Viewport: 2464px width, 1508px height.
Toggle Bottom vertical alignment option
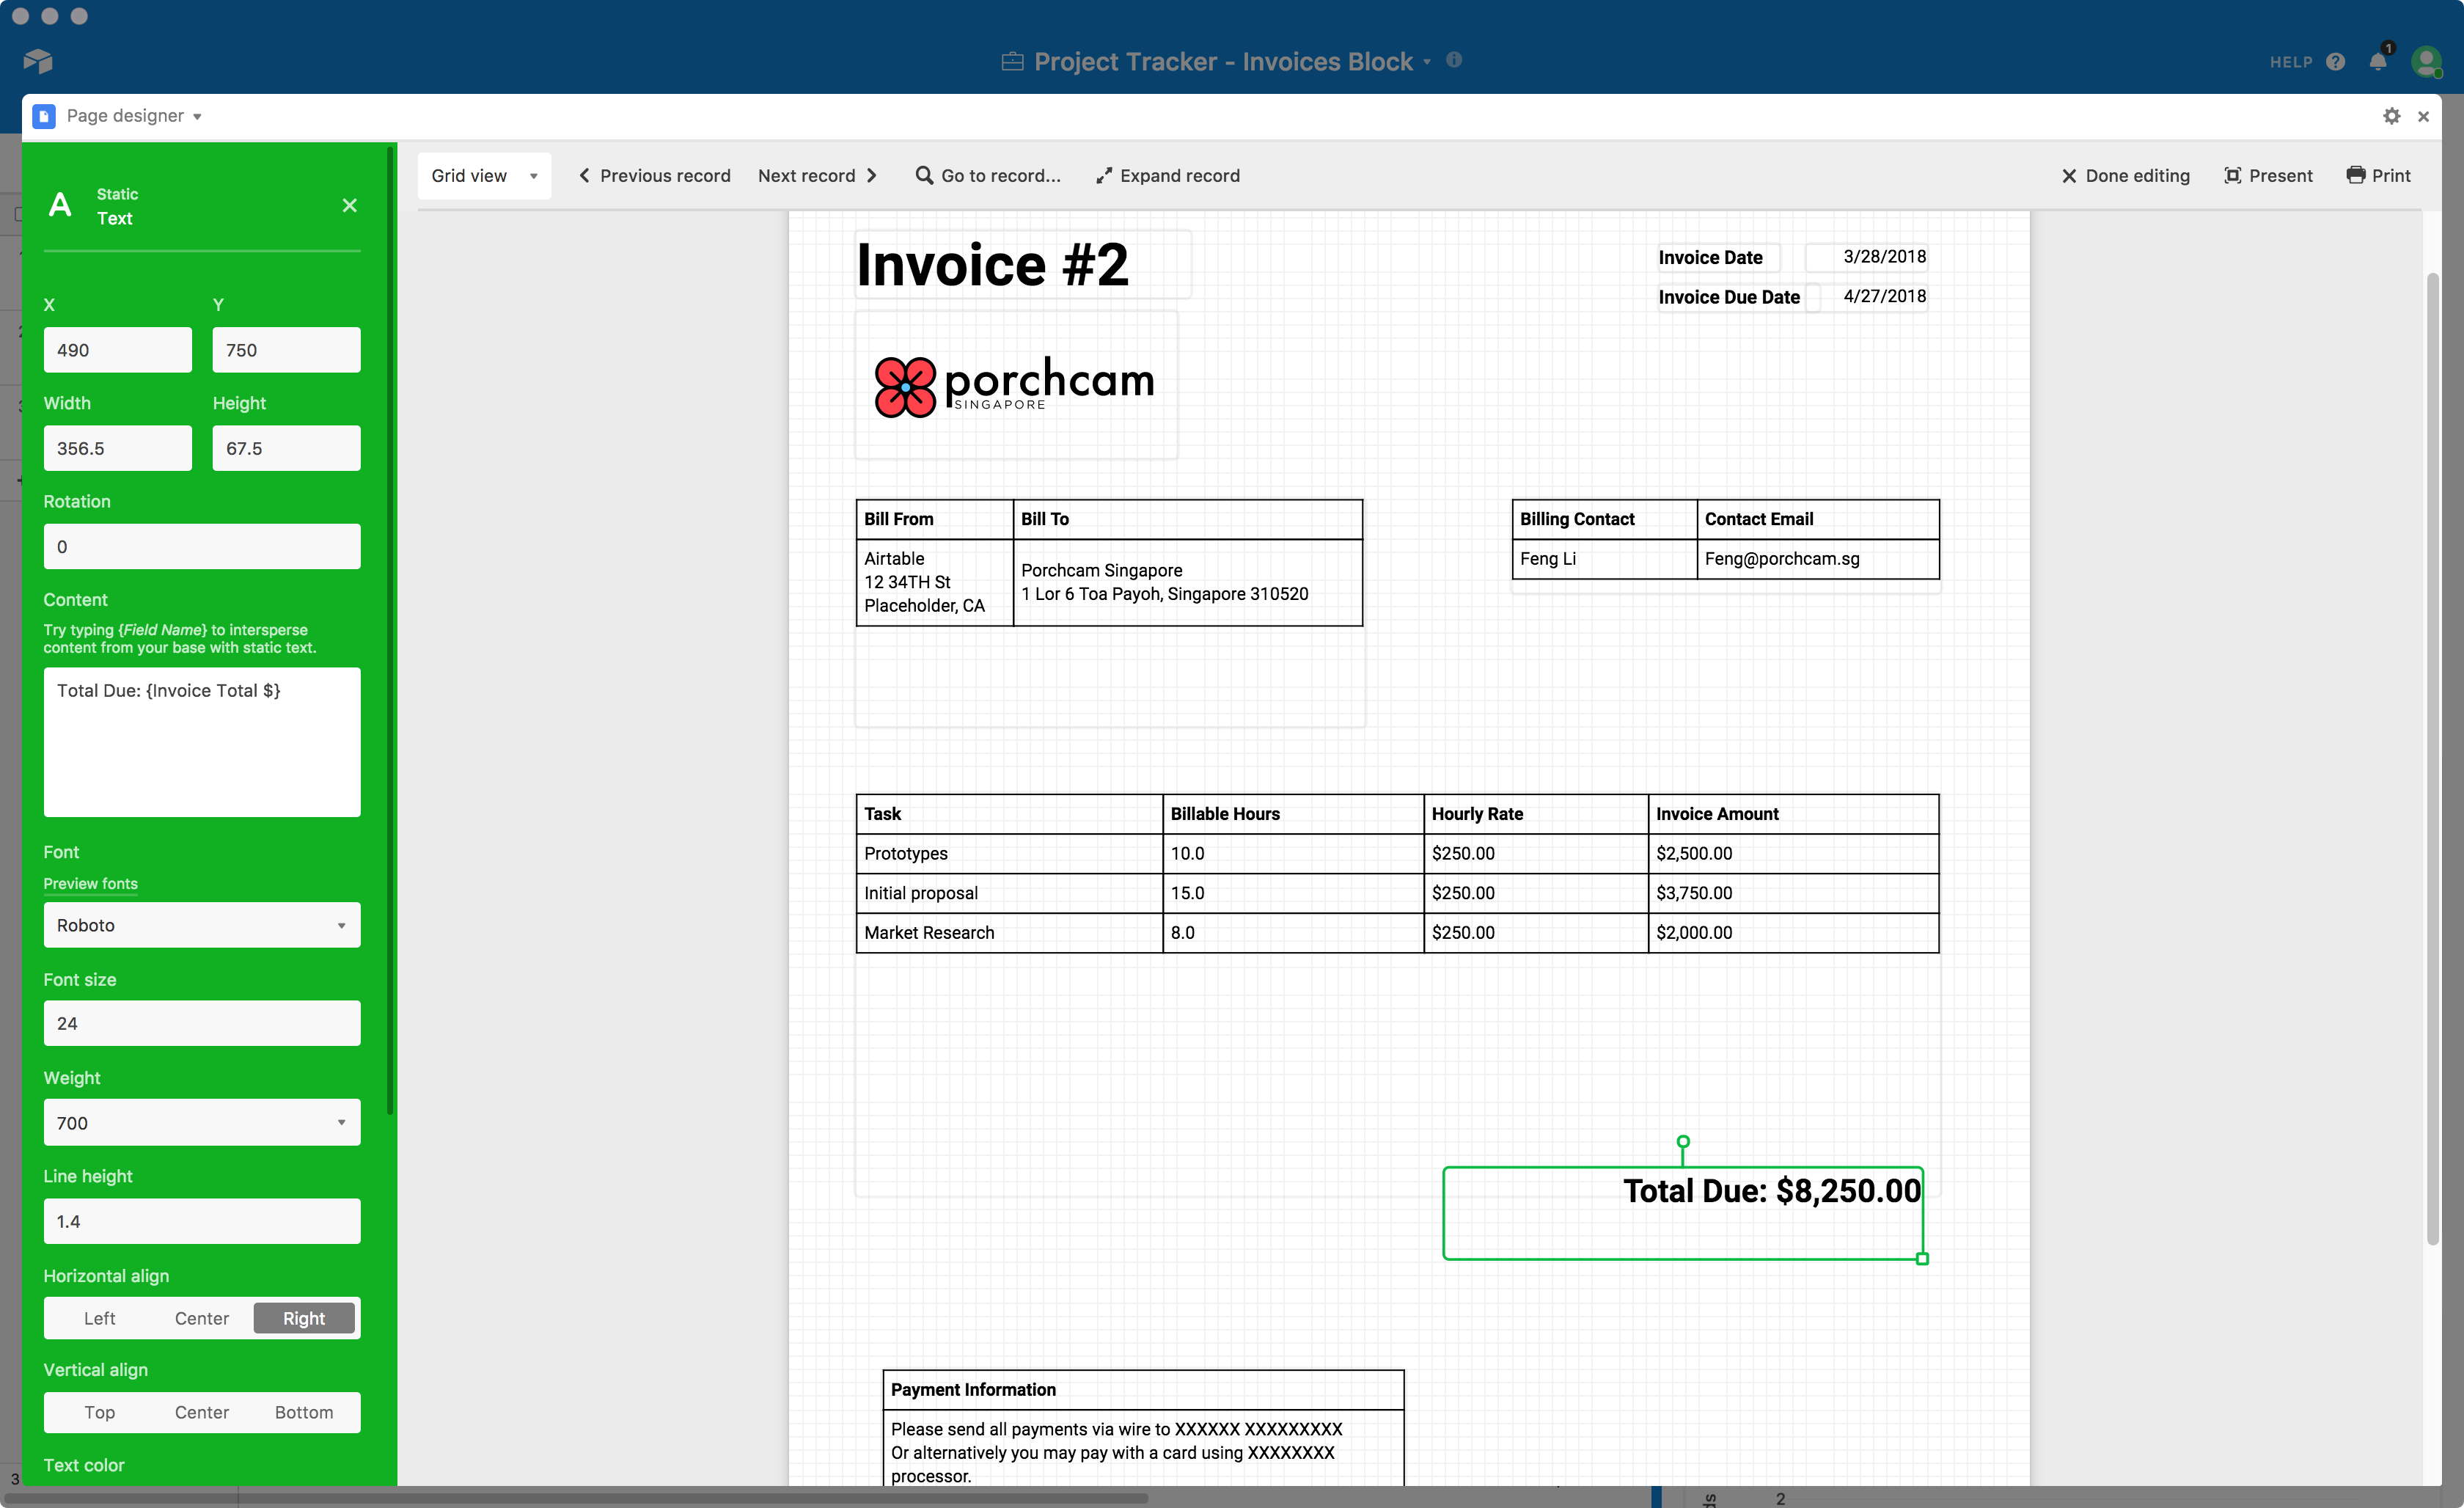[x=304, y=1411]
